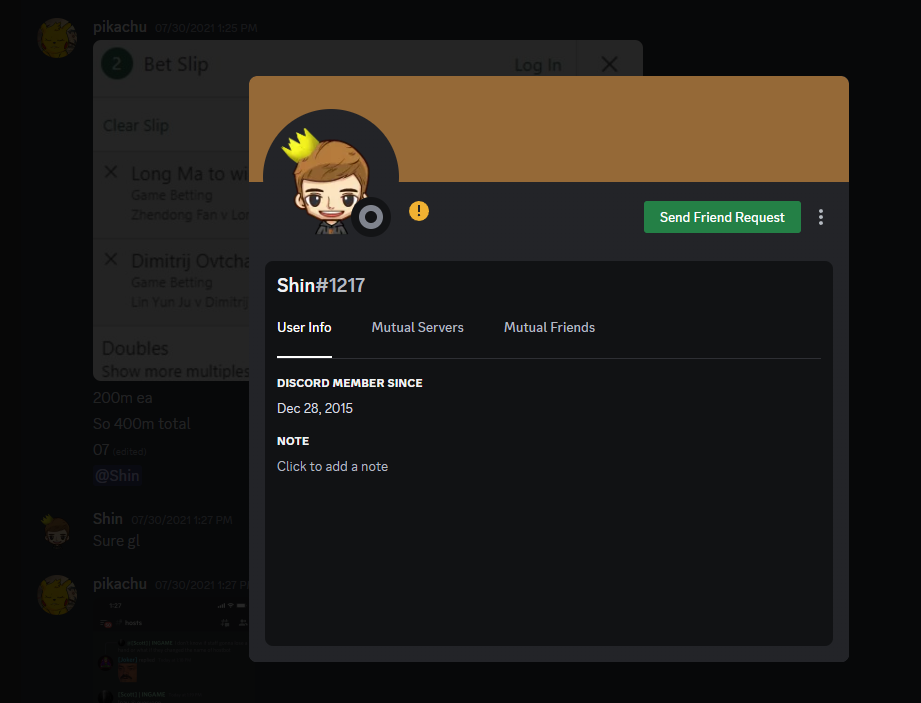The image size is (921, 703).
Task: Remove the Dimitrij Ovtcharov bet with X
Action: click(x=110, y=259)
